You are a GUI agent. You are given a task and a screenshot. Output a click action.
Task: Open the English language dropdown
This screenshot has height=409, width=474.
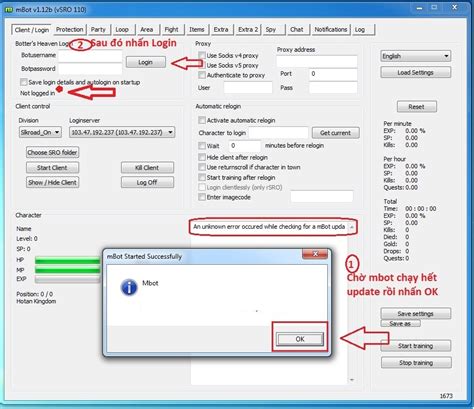(416, 56)
